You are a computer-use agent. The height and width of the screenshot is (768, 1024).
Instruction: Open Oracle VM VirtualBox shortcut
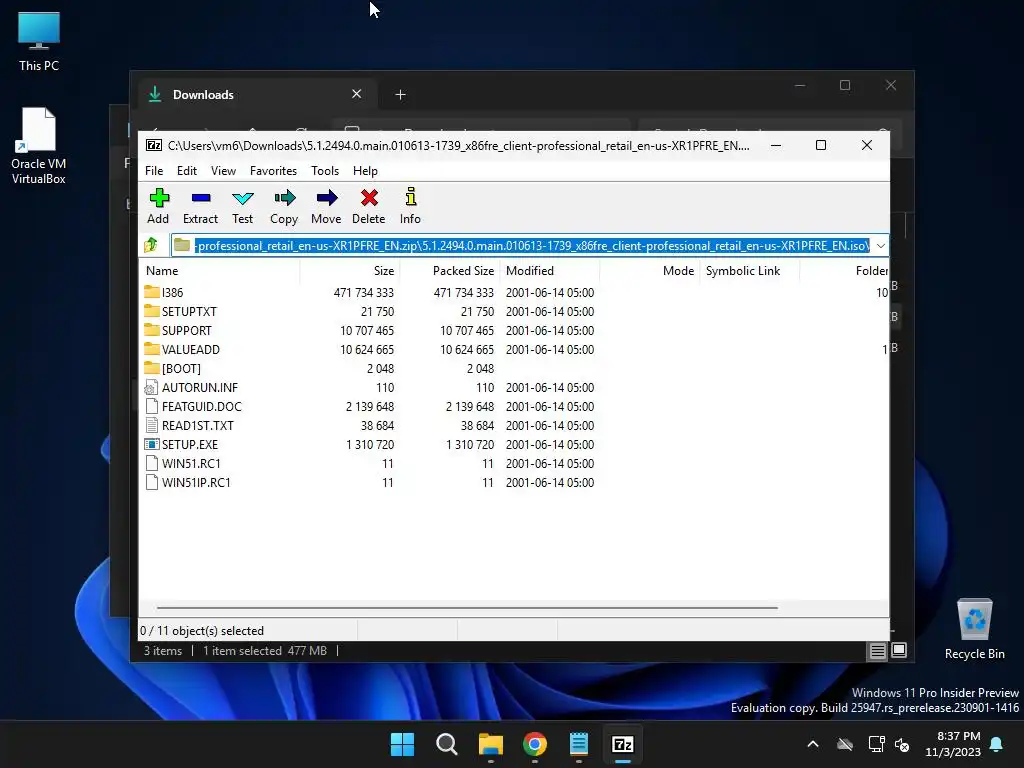point(39,146)
